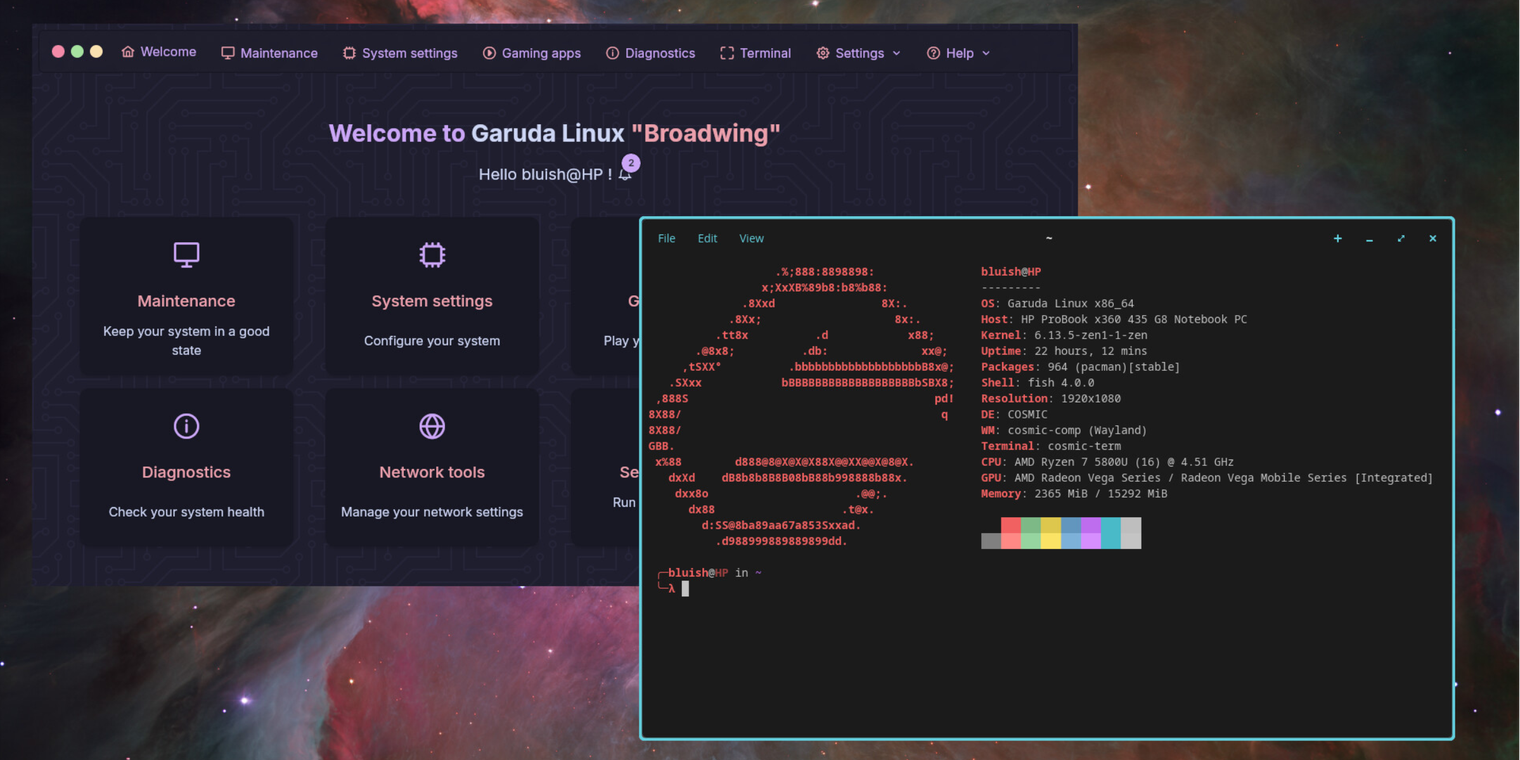Viewport: 1520px width, 760px height.
Task: Click the chip icon on the System settings card
Action: (x=431, y=254)
